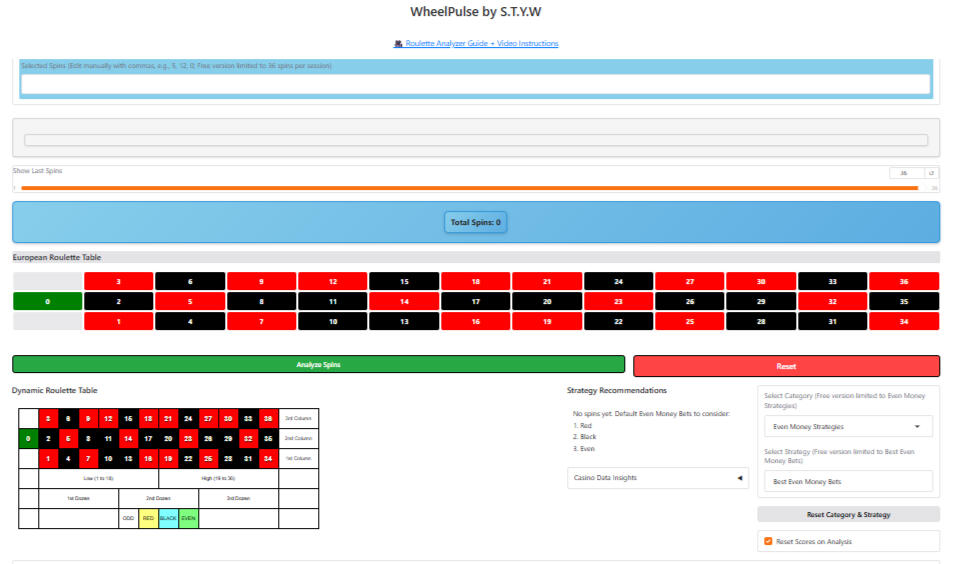
Task: Select red 14 on European Roulette Table
Action: click(x=405, y=302)
